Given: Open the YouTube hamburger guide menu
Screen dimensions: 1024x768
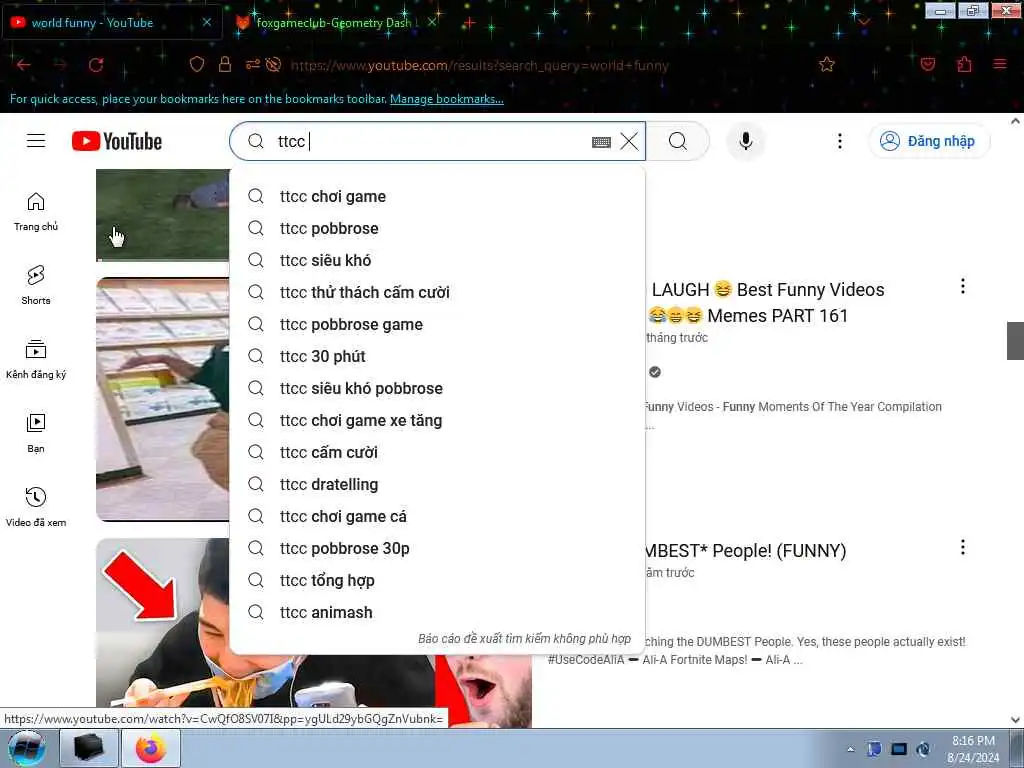Looking at the screenshot, I should point(36,141).
